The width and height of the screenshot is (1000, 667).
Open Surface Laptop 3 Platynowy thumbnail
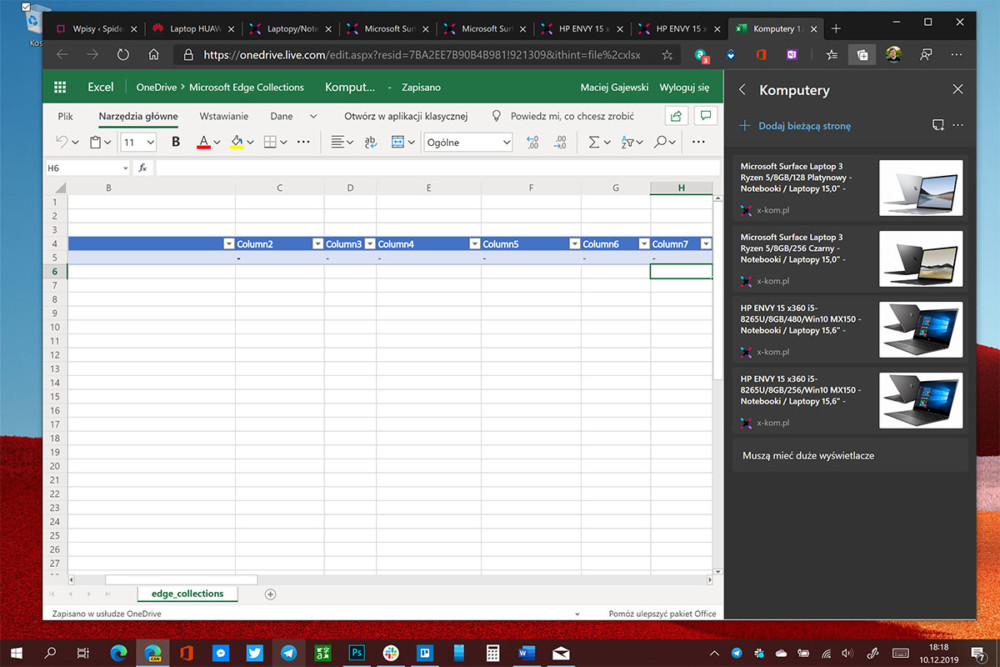tap(920, 187)
